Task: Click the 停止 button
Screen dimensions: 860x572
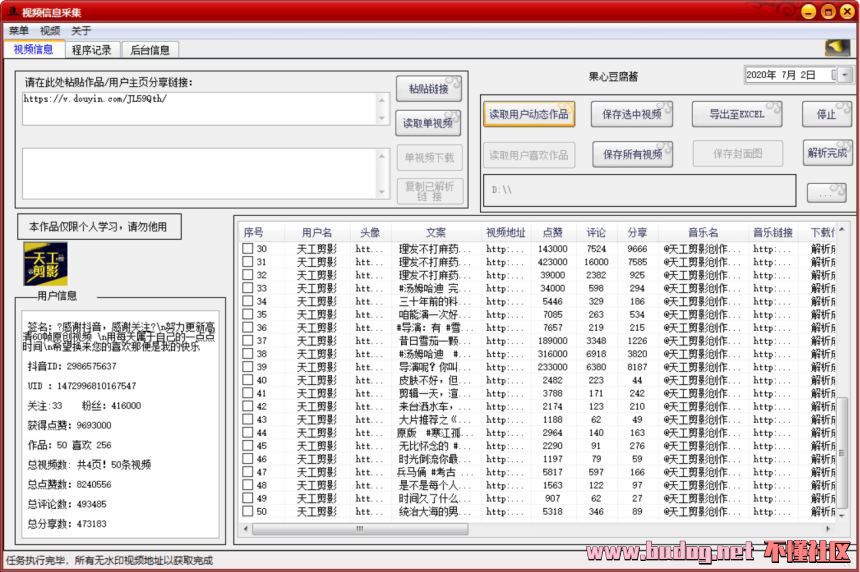Action: point(827,114)
